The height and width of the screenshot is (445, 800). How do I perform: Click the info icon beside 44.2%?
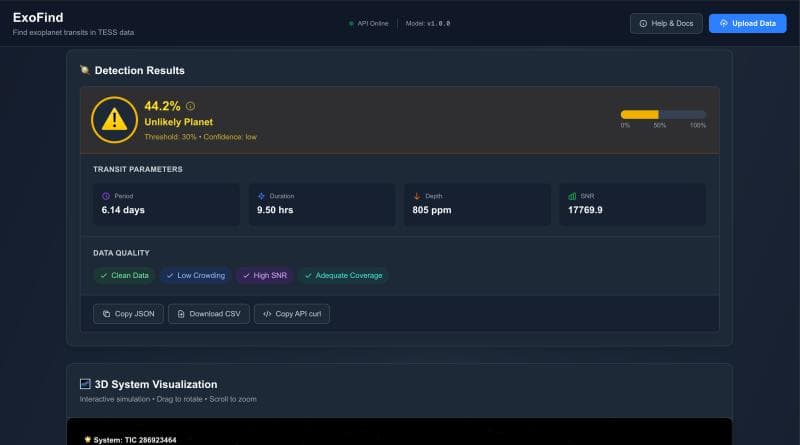pyautogui.click(x=190, y=106)
